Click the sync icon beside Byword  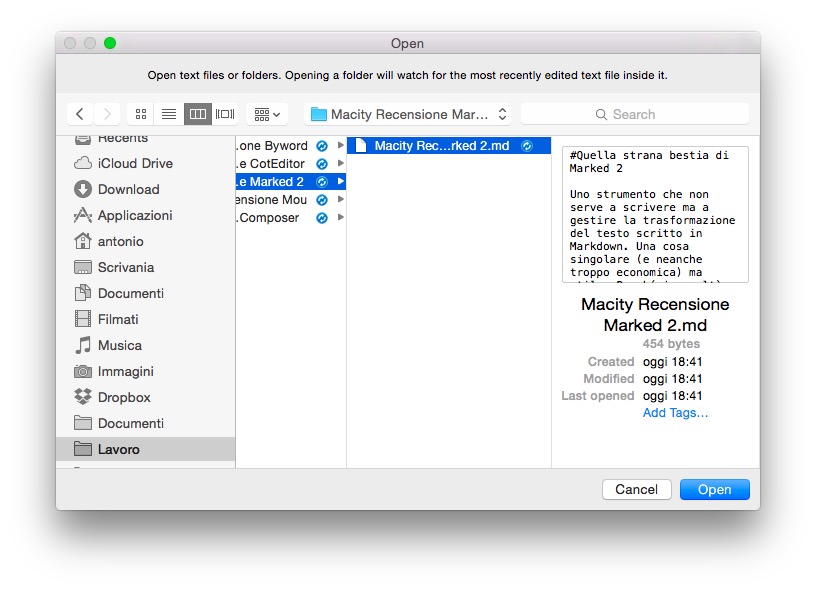click(322, 146)
